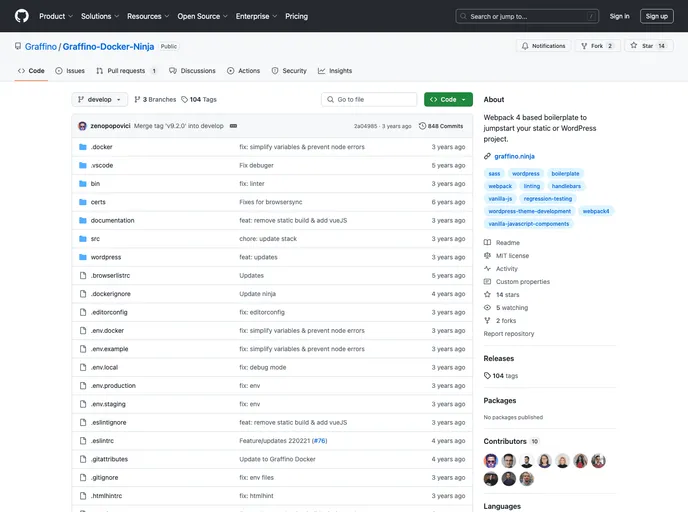Switch to the Actions tab
Image resolution: width=688 pixels, height=512 pixels.
pos(244,71)
